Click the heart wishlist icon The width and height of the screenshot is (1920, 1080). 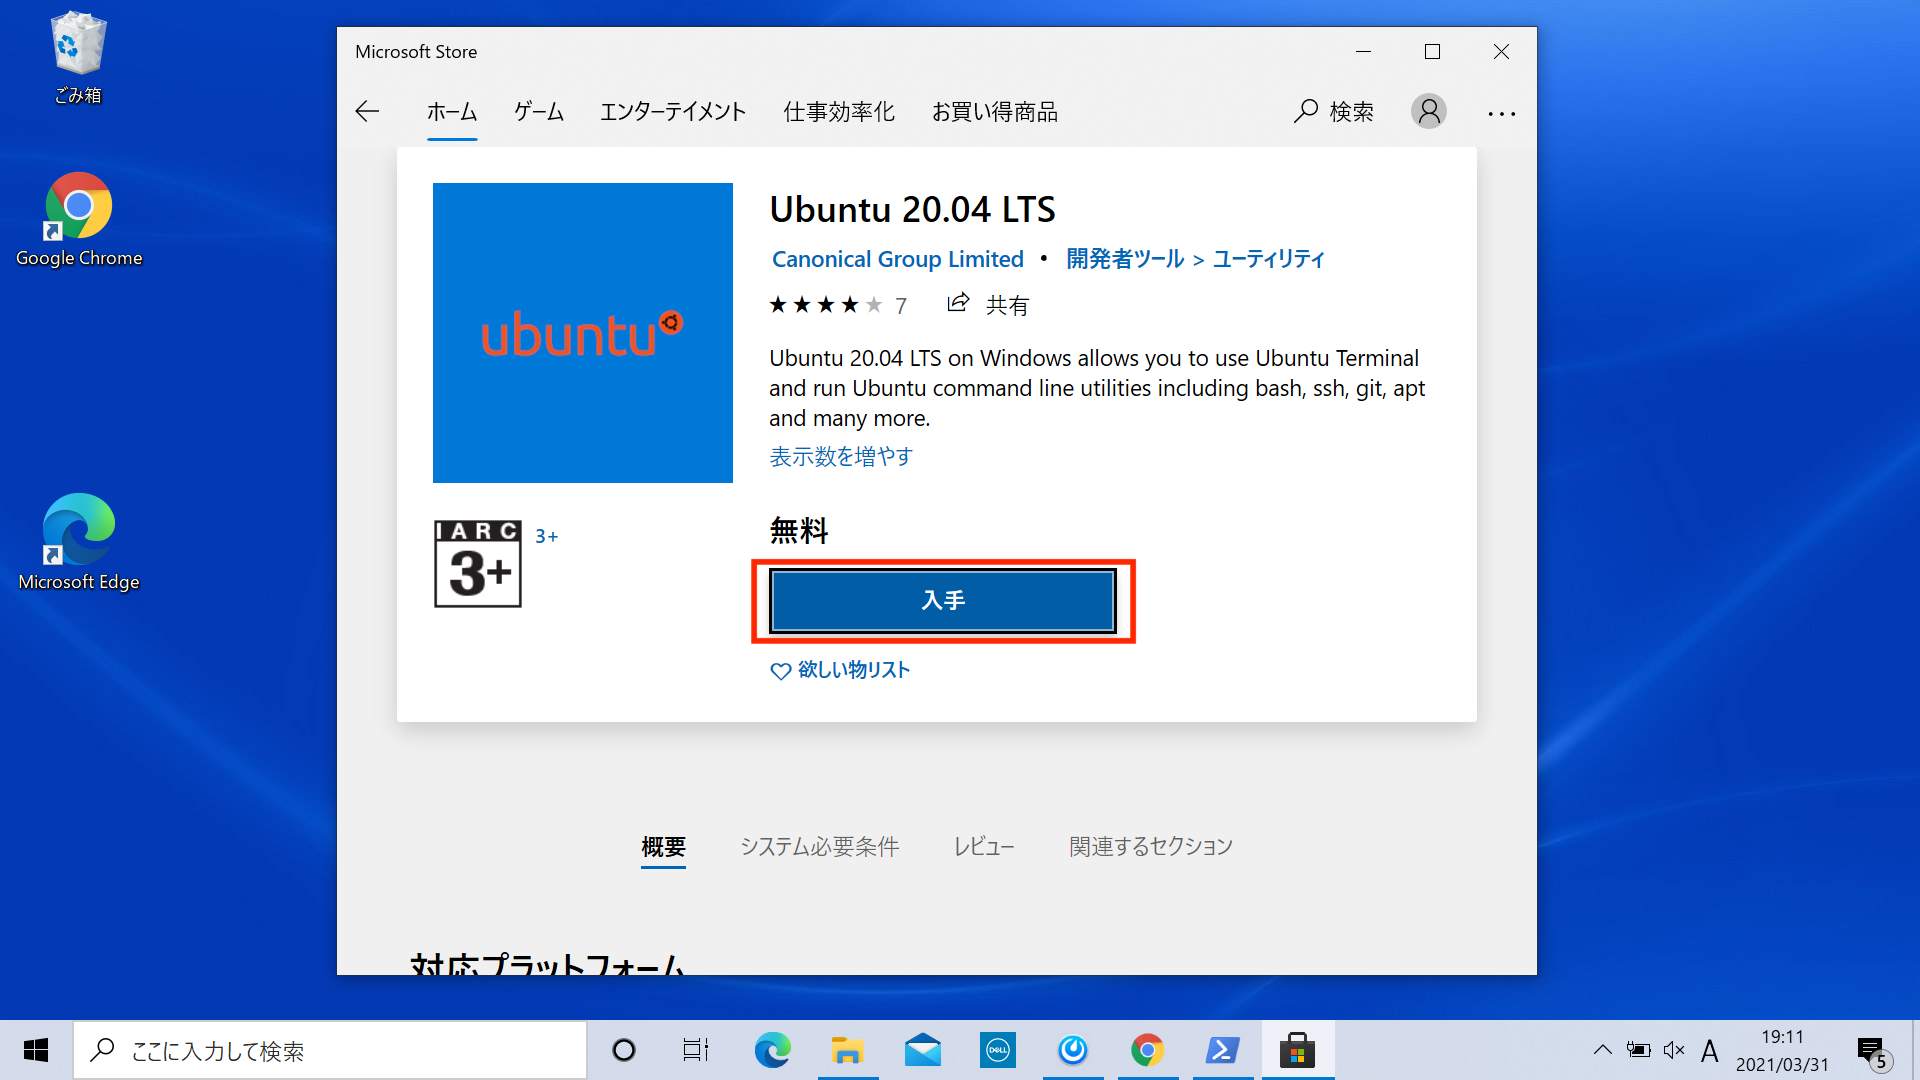(x=781, y=671)
